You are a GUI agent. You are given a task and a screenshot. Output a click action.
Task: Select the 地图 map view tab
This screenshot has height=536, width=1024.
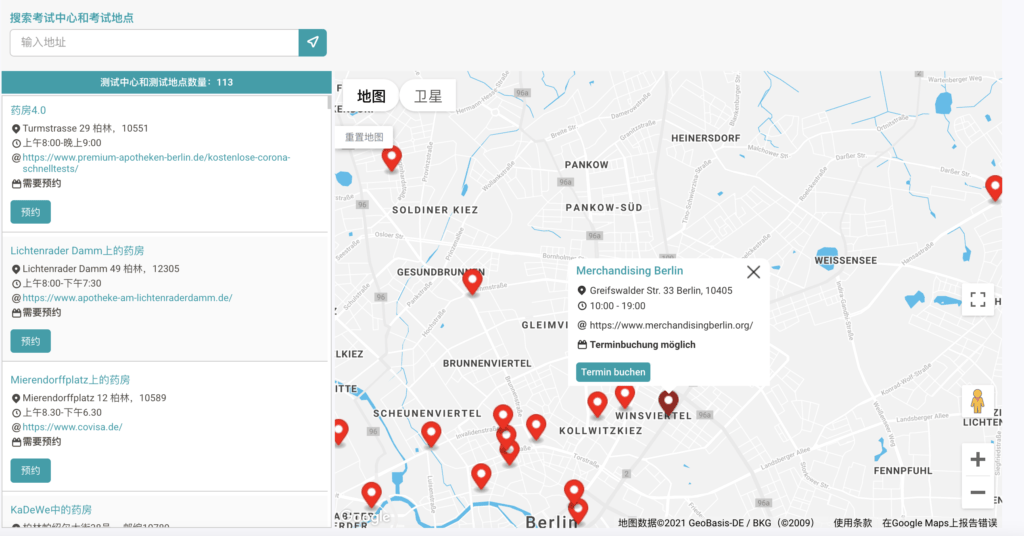click(371, 96)
